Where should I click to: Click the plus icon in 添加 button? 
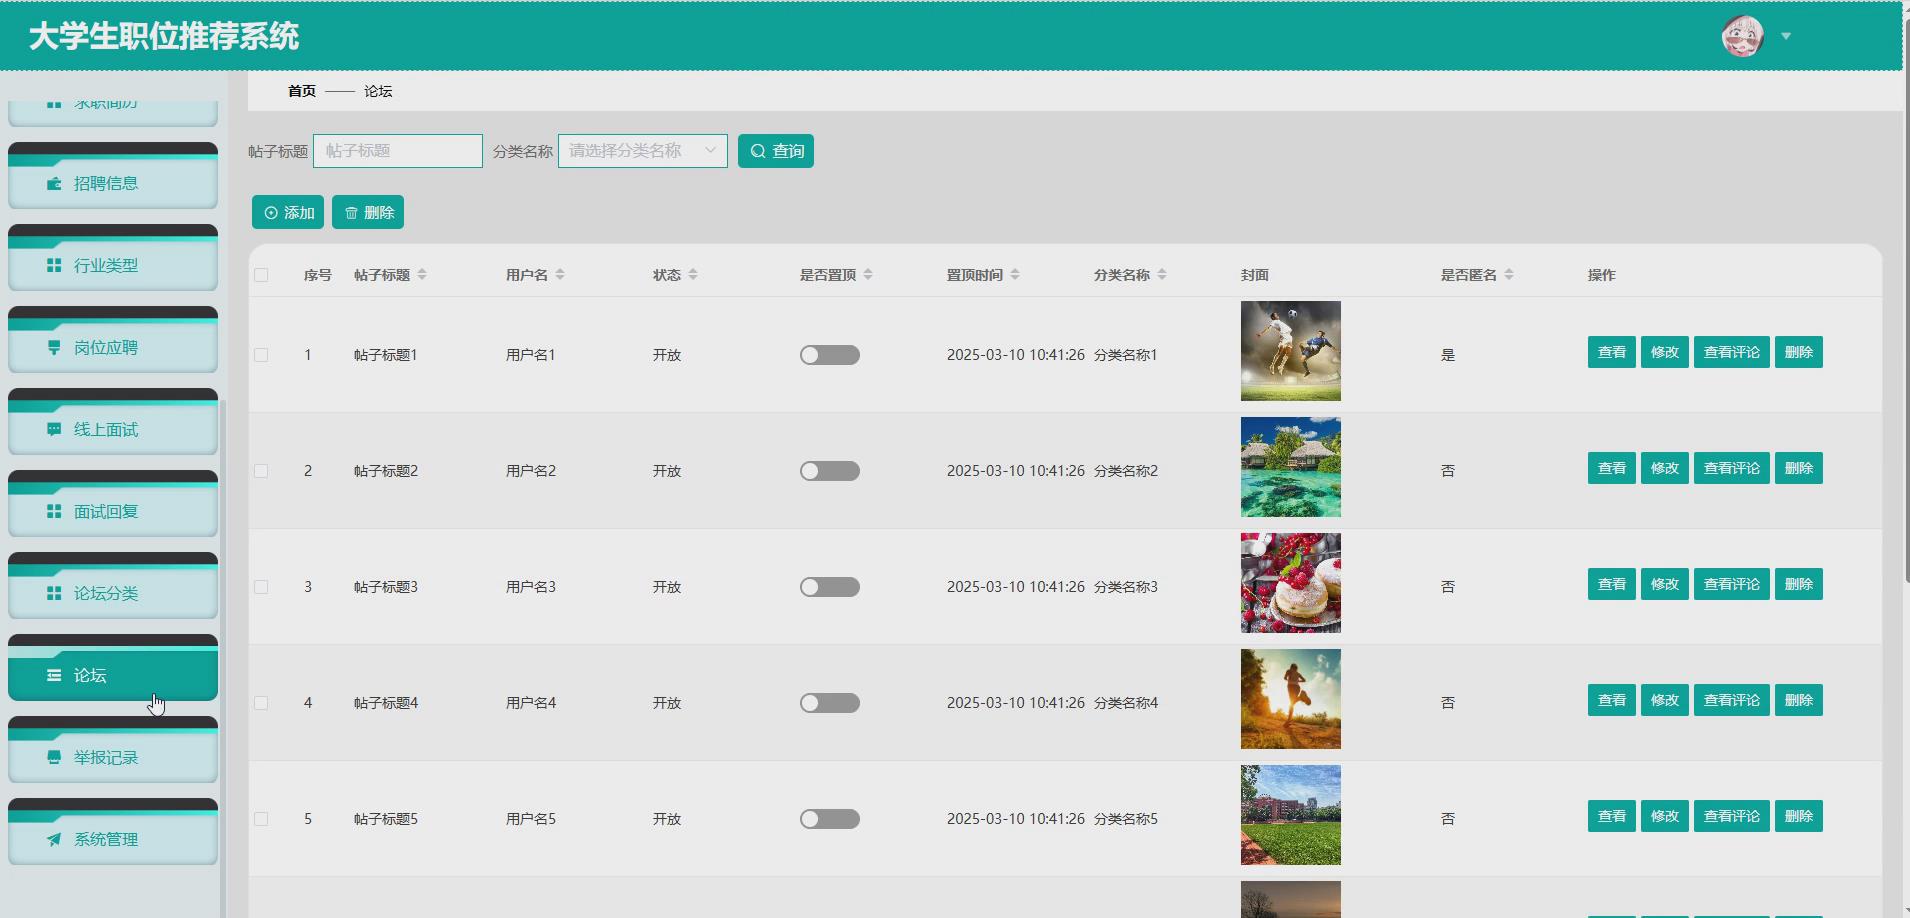tap(271, 213)
